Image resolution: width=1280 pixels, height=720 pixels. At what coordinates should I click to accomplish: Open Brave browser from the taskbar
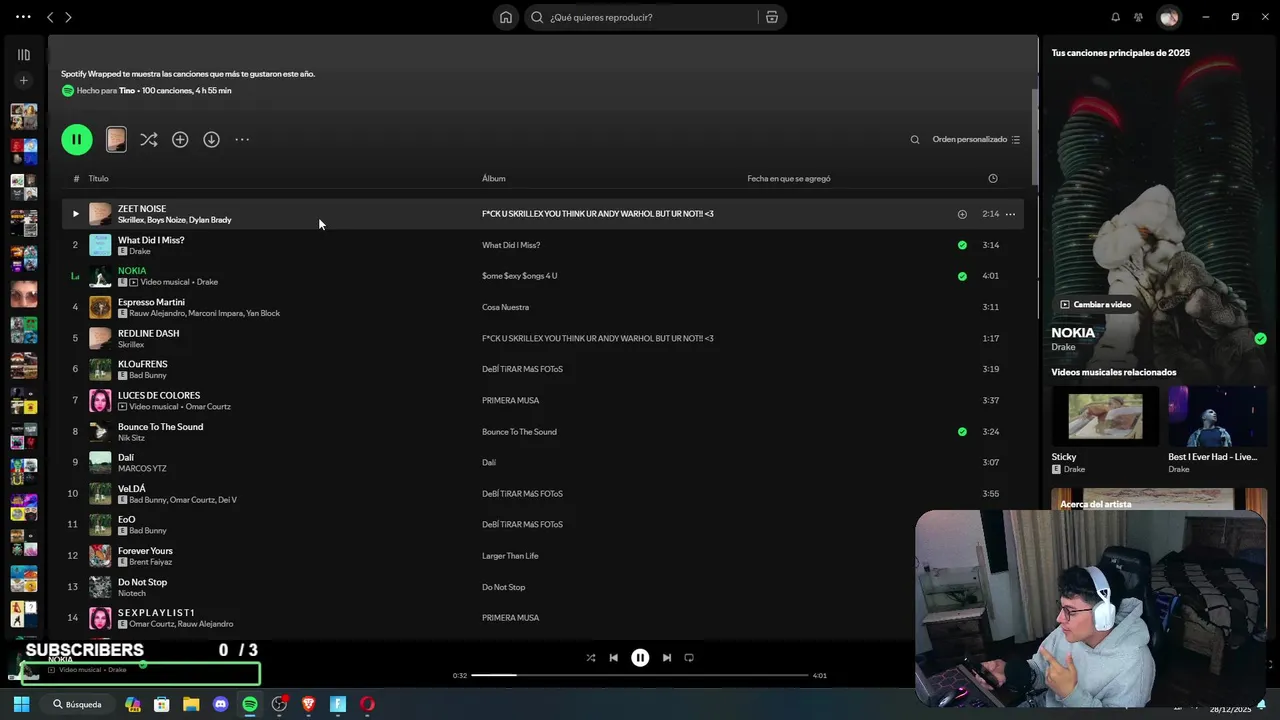coord(309,704)
